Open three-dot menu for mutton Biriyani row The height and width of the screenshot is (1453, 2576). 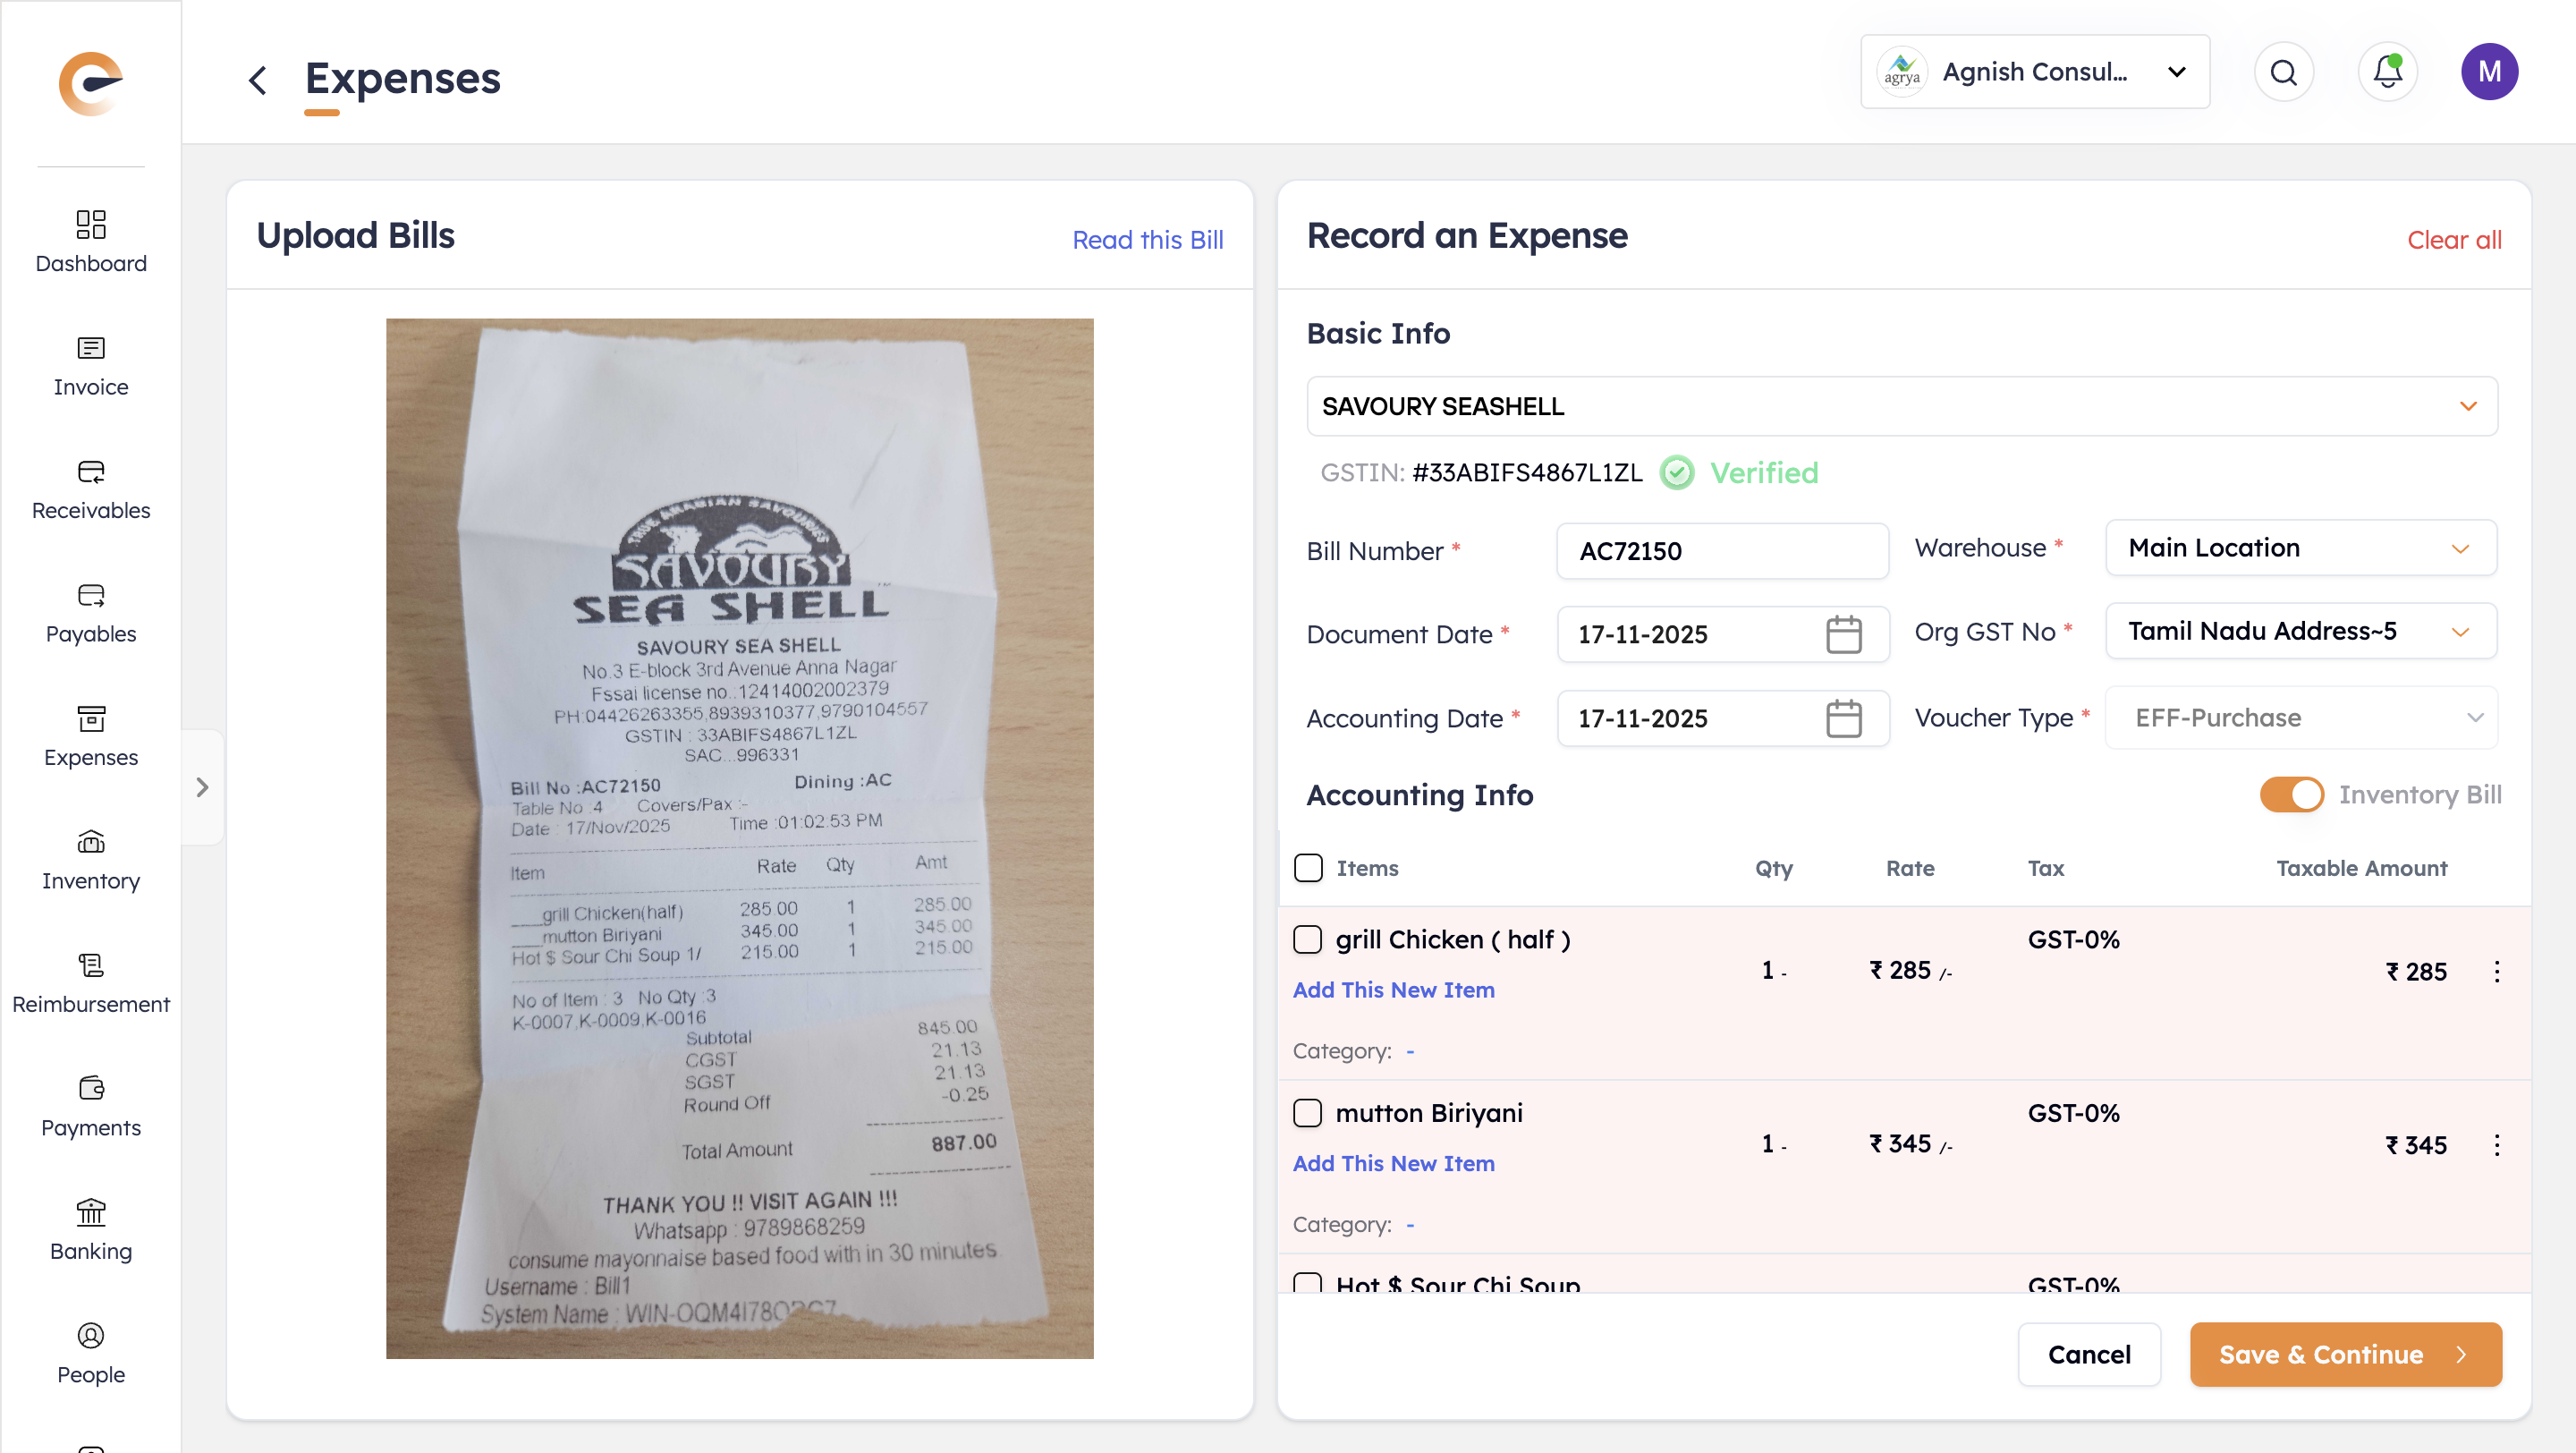[x=2496, y=1145]
